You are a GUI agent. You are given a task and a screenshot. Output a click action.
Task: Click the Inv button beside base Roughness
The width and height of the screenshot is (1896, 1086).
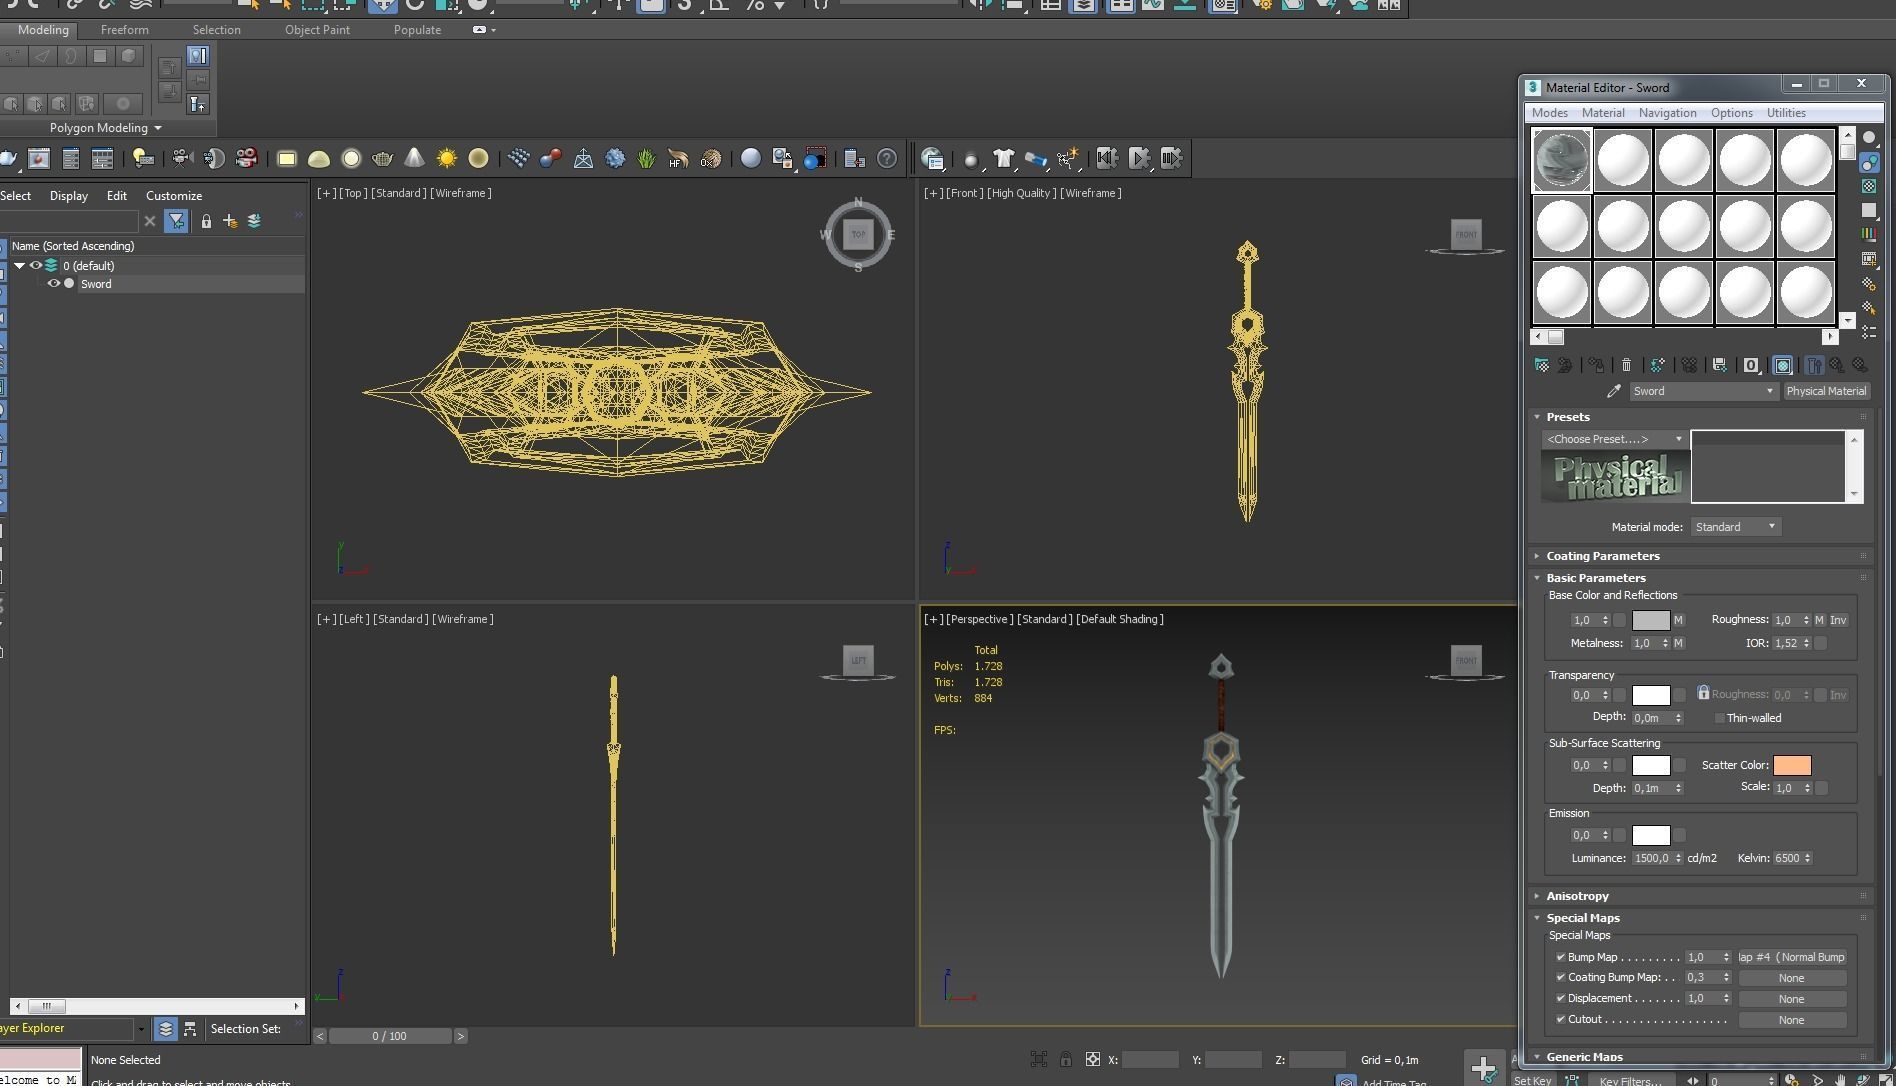(1838, 620)
